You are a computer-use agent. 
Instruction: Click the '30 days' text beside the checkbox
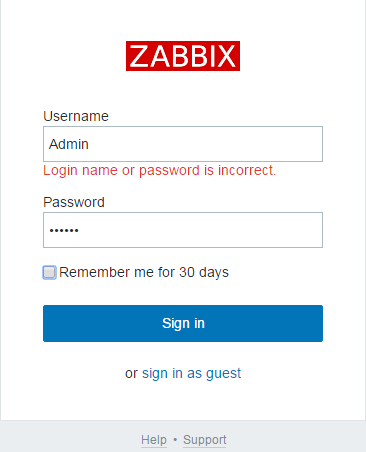[204, 272]
